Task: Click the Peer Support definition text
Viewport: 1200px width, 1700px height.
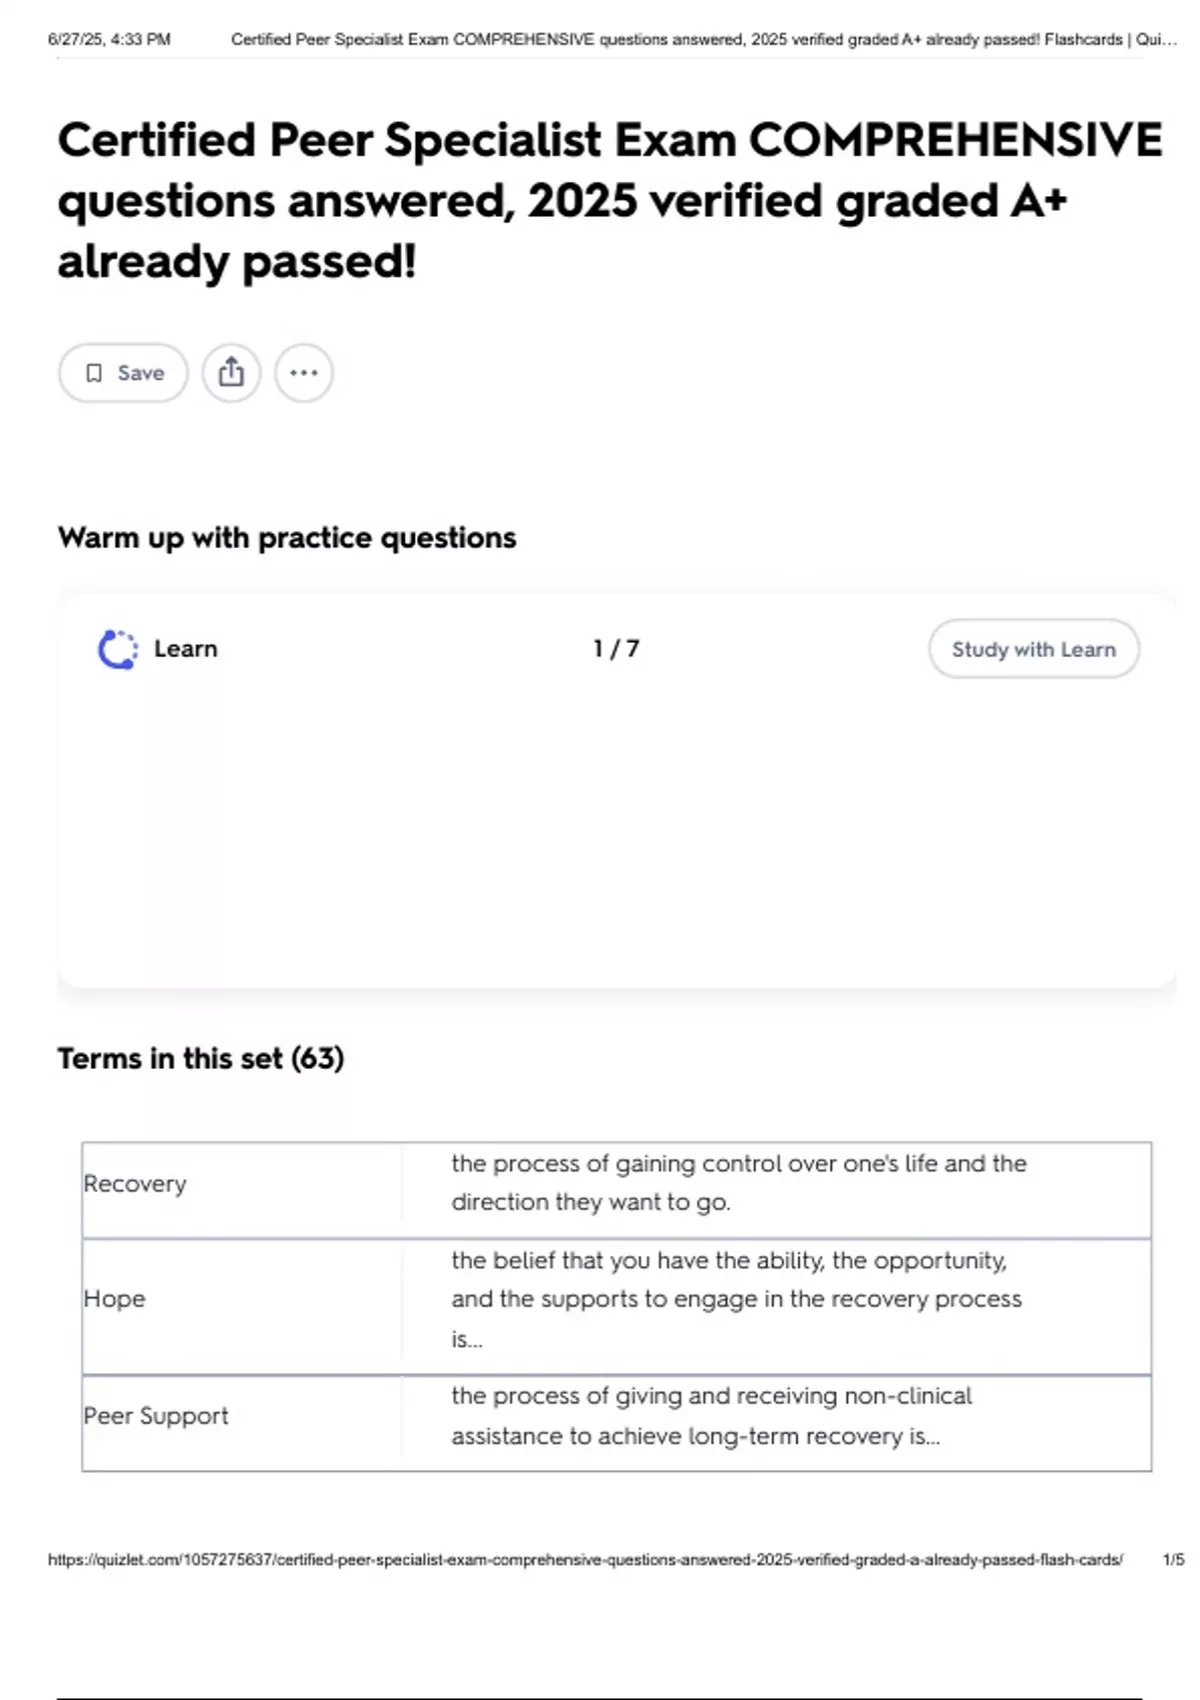Action: click(x=711, y=1416)
